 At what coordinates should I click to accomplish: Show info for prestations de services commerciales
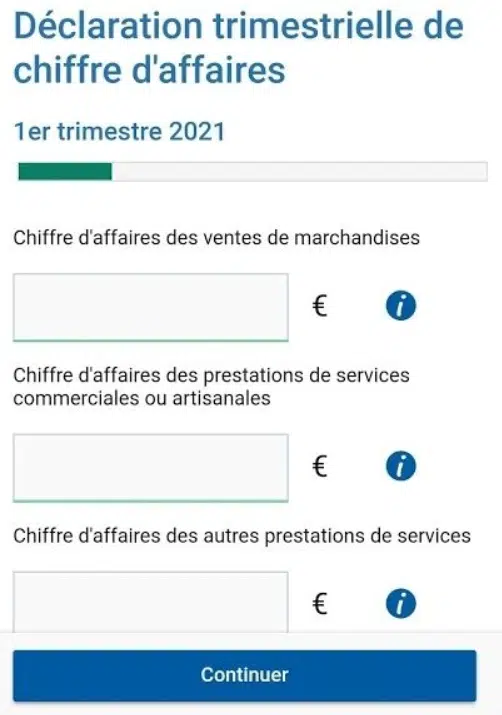[x=401, y=466]
